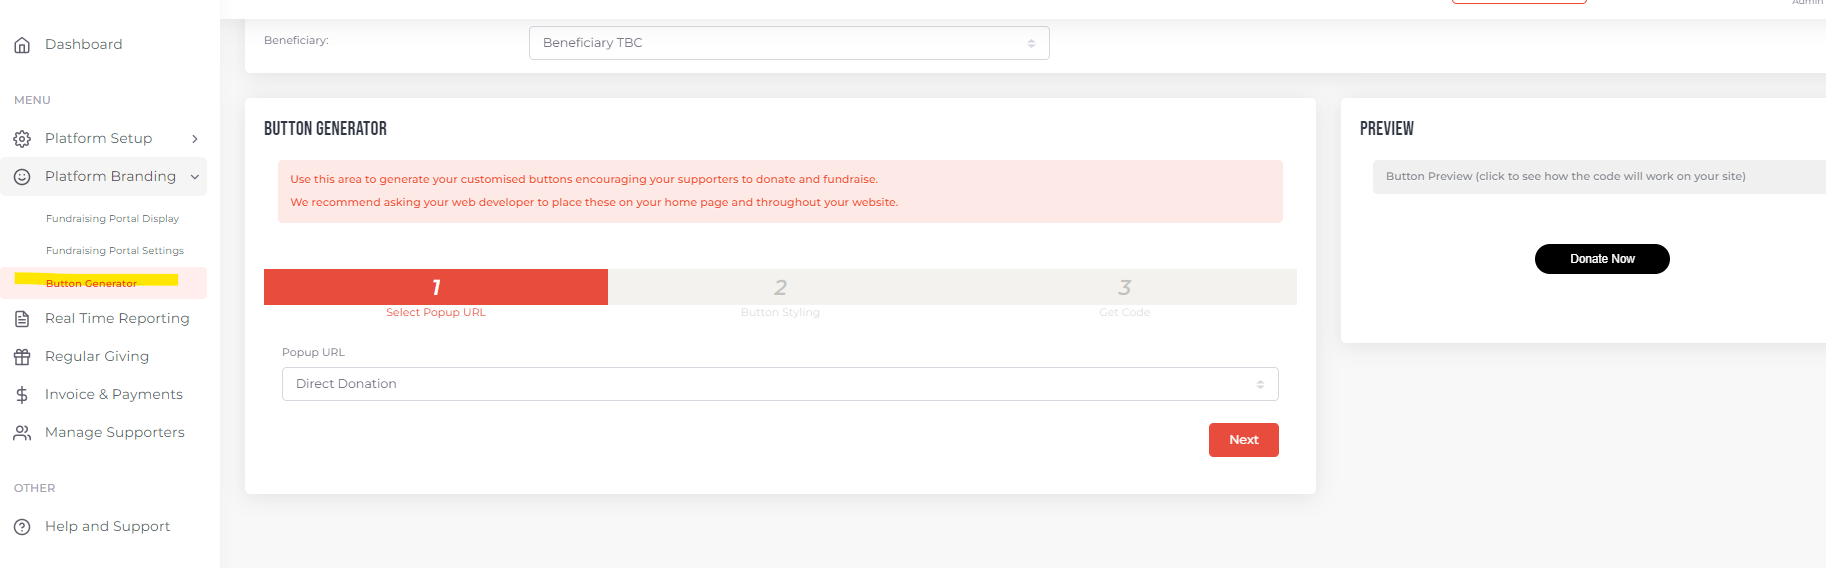Click the Invoice & Payments dollar icon
The height and width of the screenshot is (568, 1826).
coord(22,395)
